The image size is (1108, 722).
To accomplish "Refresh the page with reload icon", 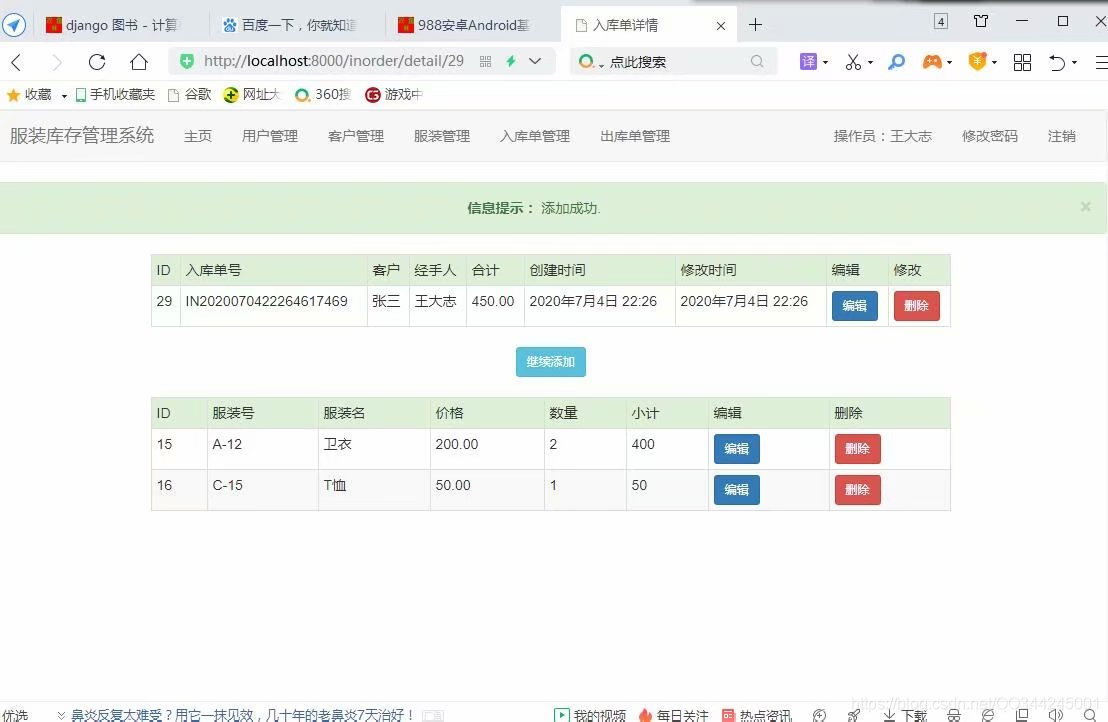I will click(x=96, y=61).
